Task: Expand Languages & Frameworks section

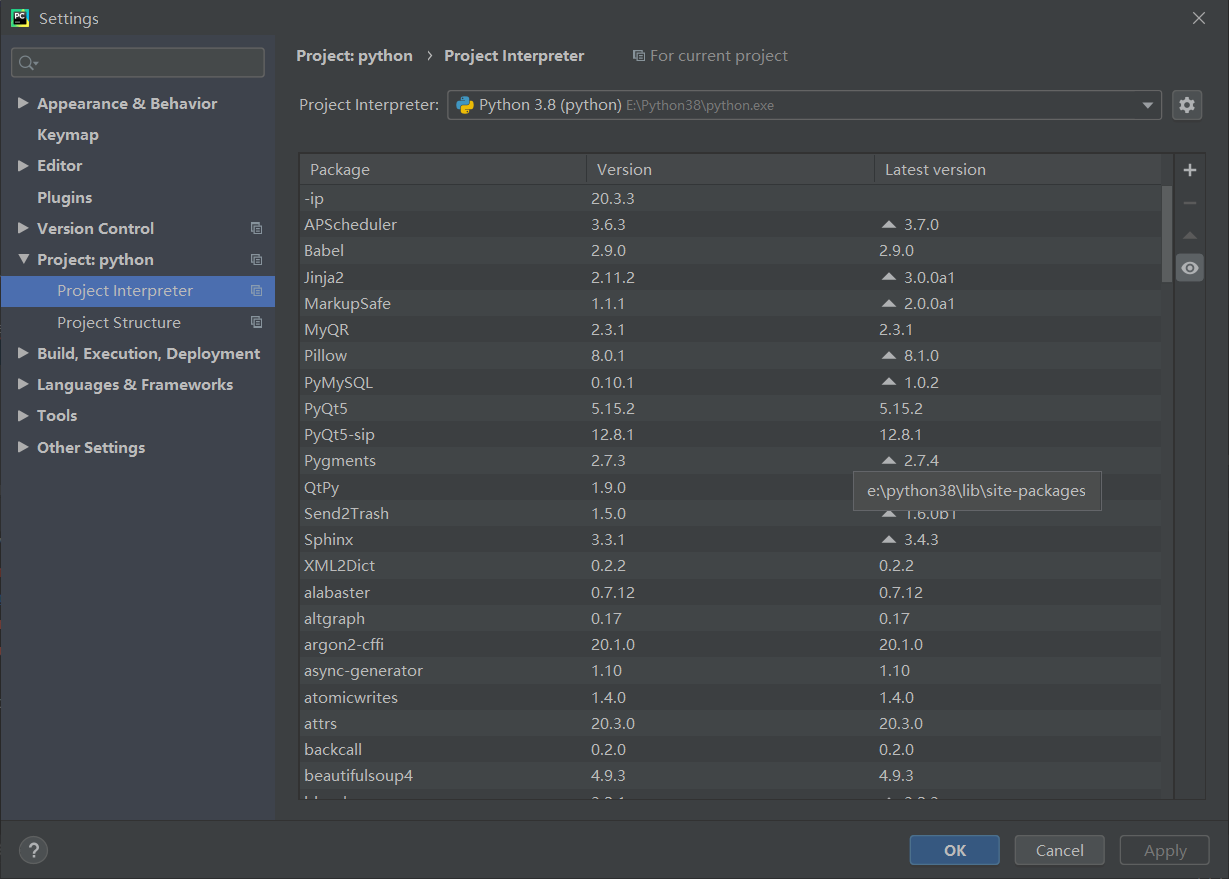Action: [23, 384]
